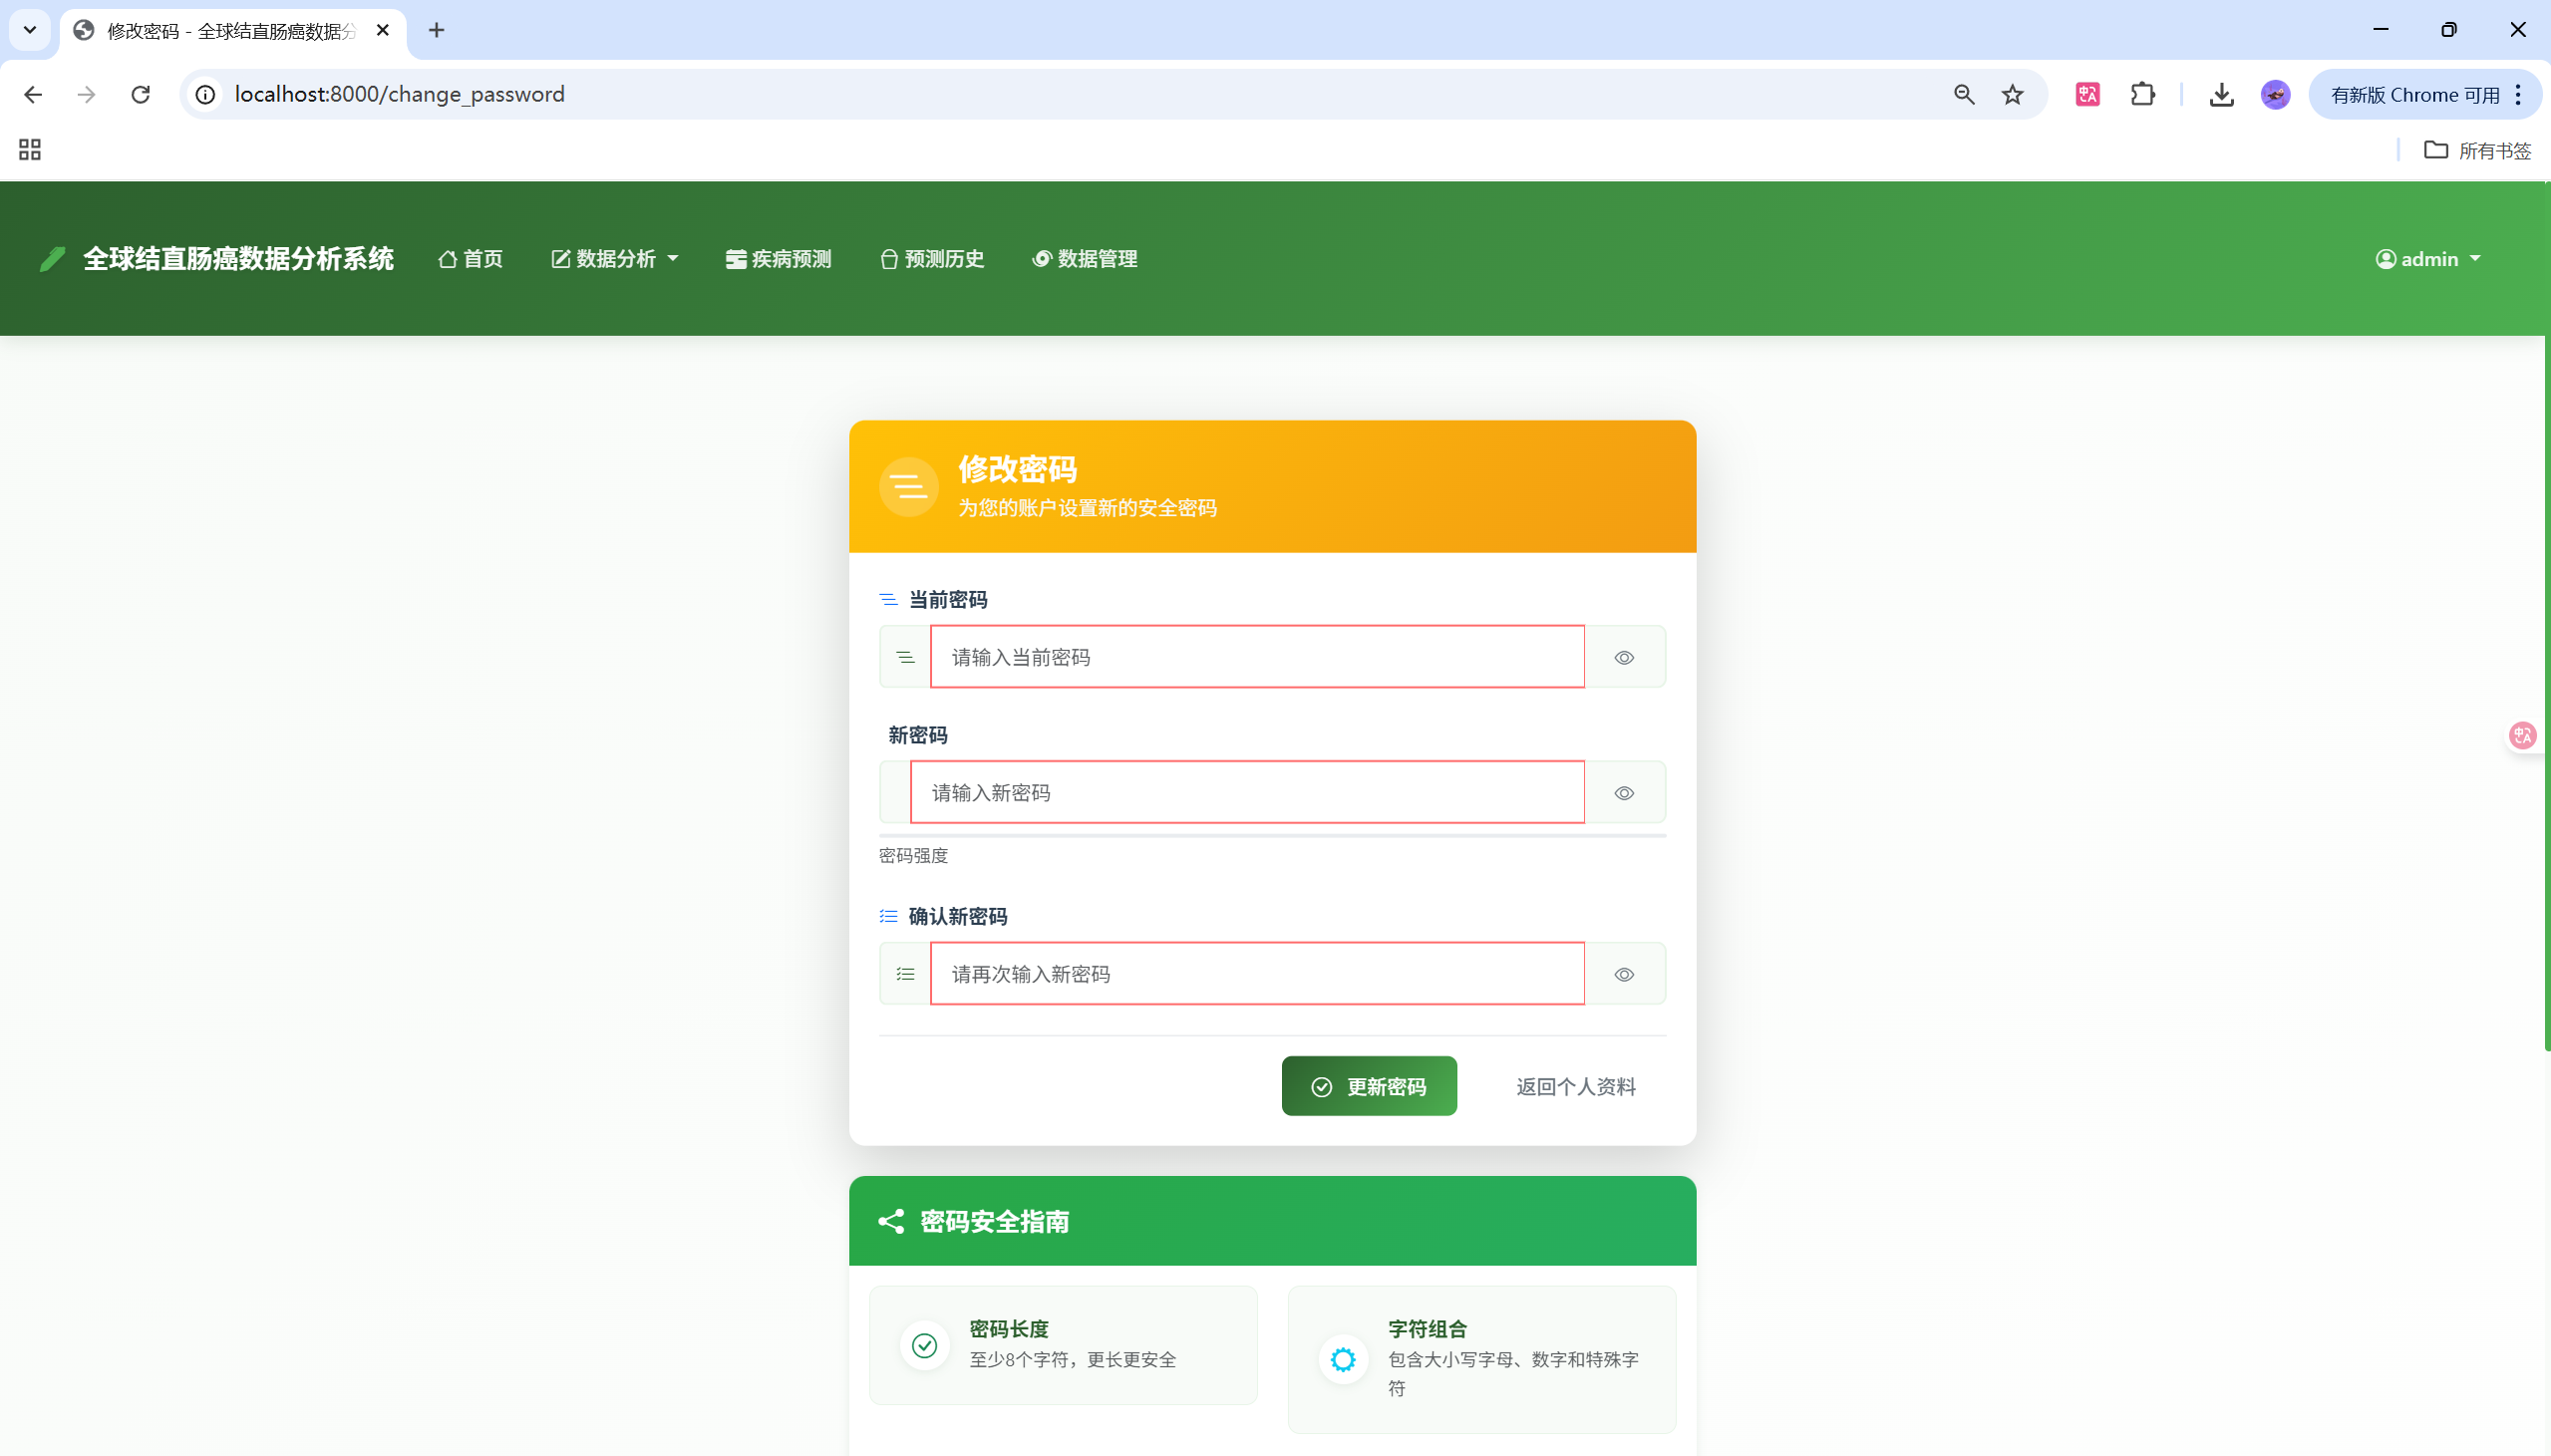This screenshot has height=1456, width=2551.
Task: Click the gear icon in 字符组合 card
Action: click(1344, 1359)
